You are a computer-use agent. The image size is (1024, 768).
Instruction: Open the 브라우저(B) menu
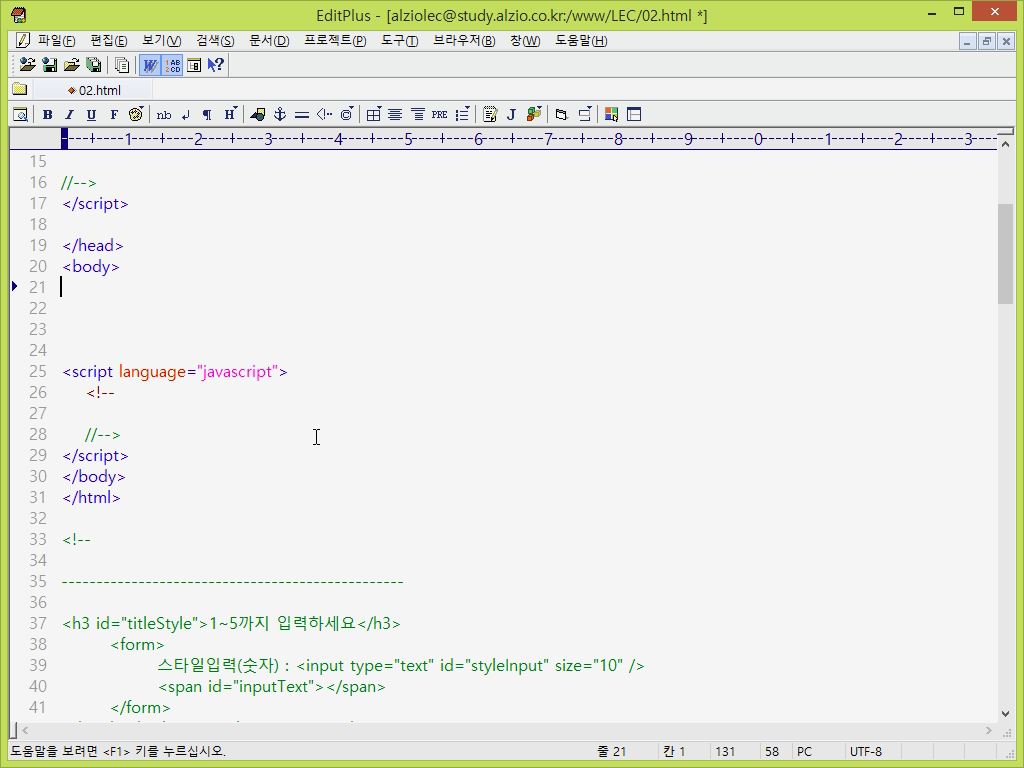tap(464, 40)
